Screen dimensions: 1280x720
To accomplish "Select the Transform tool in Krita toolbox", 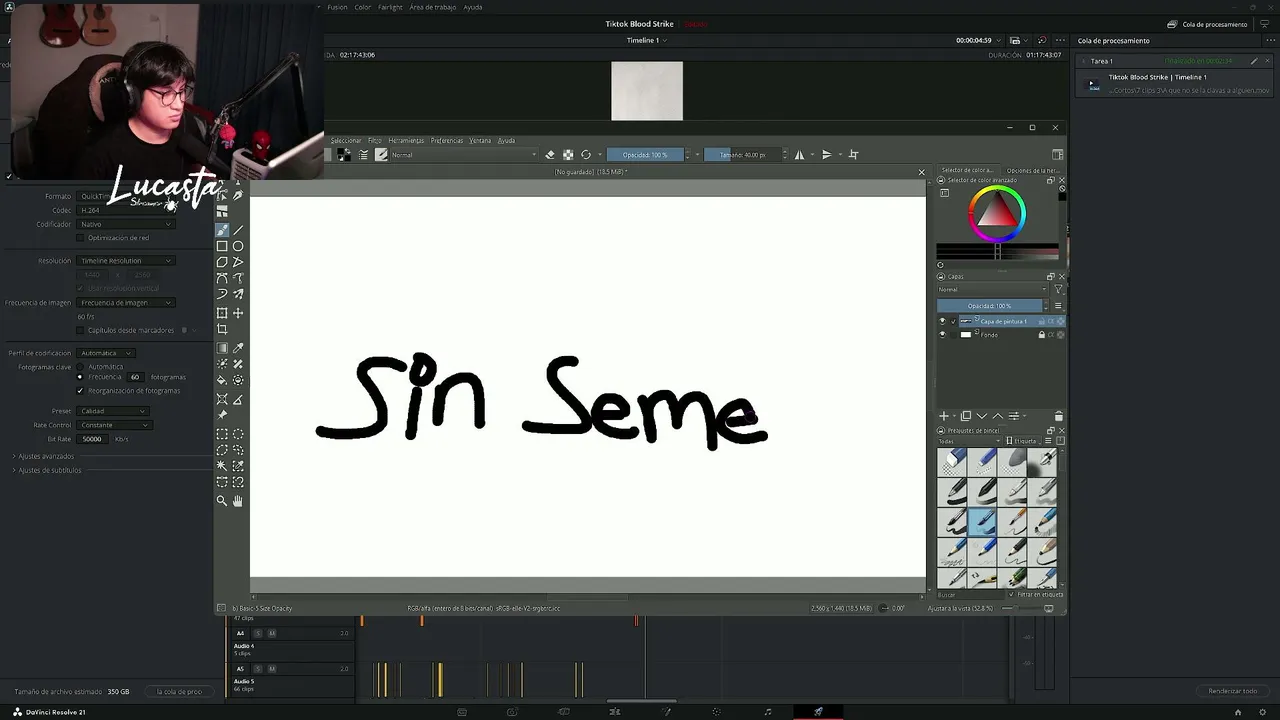I will (222, 313).
